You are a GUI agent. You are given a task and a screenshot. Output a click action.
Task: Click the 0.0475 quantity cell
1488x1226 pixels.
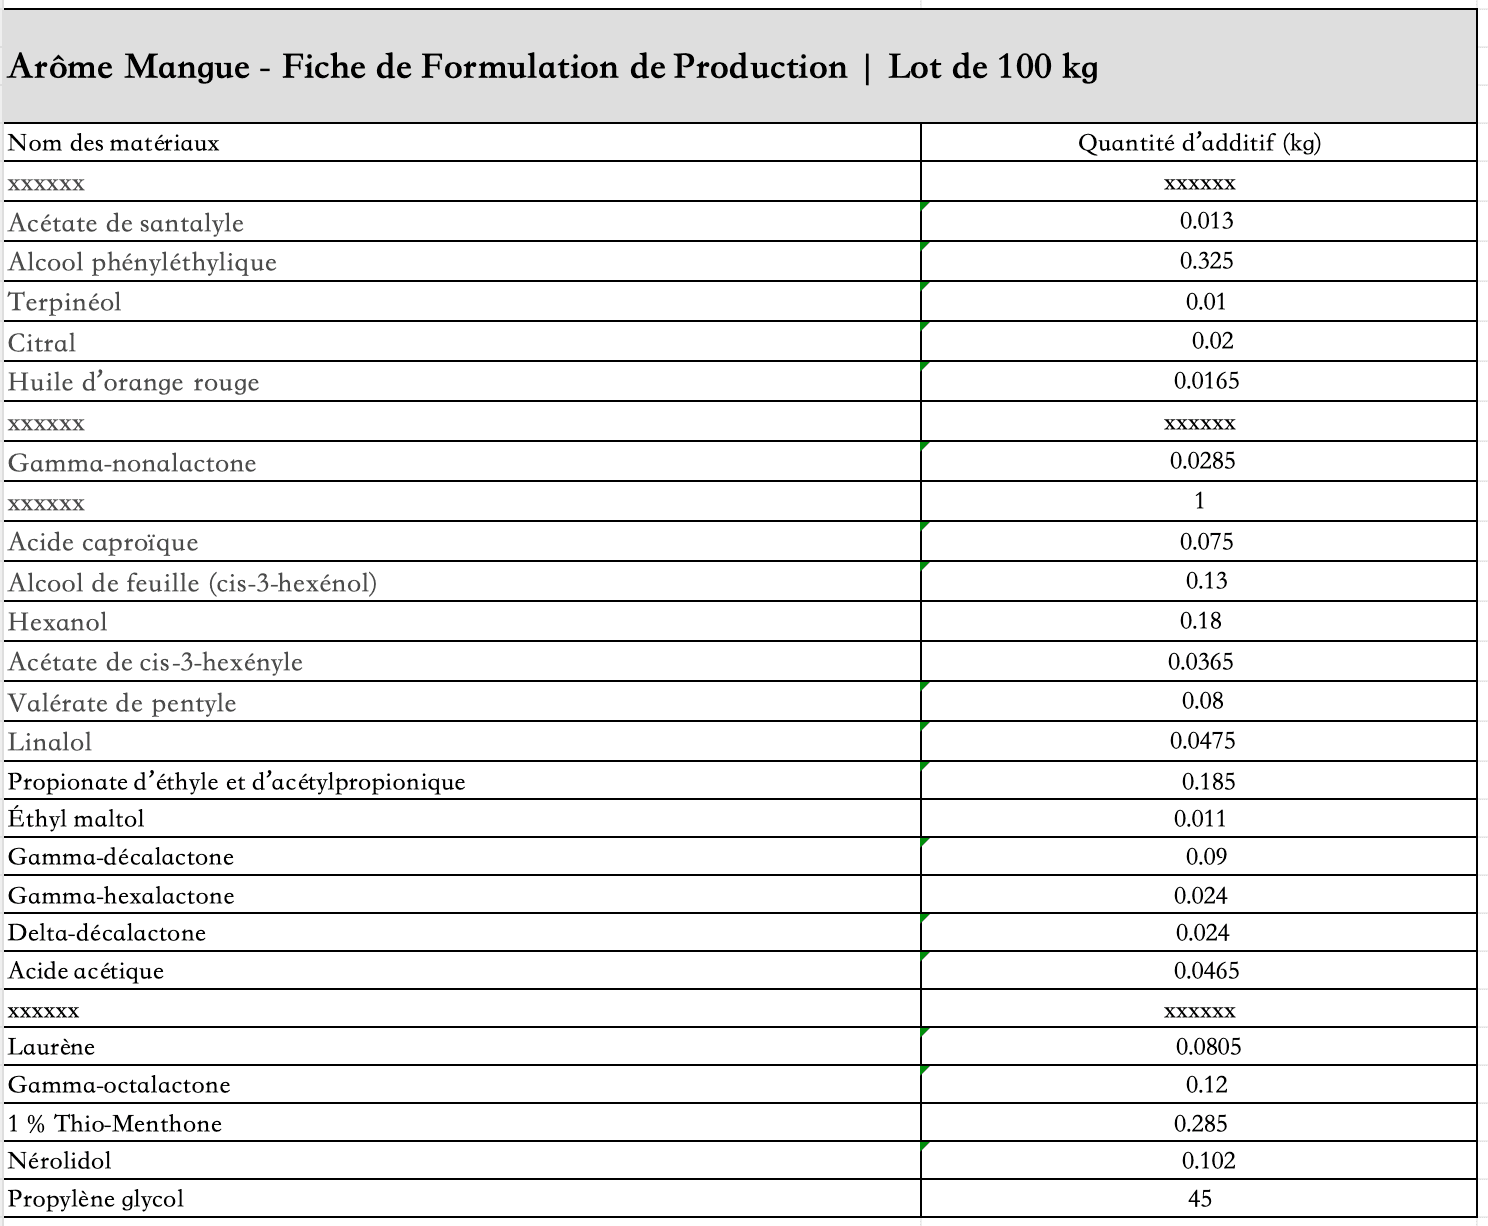[x=1199, y=741]
